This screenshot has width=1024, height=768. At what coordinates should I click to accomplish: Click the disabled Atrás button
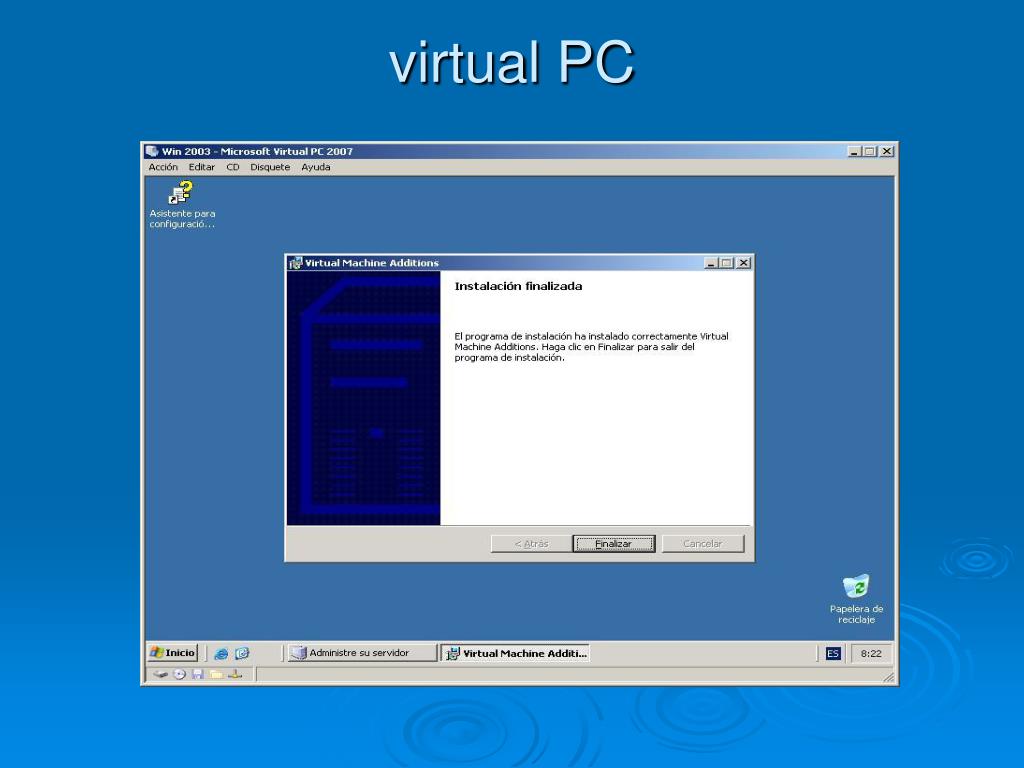(x=531, y=543)
